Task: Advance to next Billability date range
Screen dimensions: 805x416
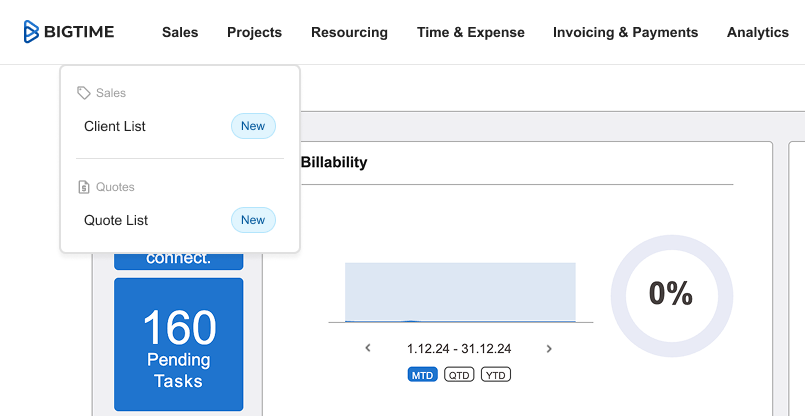Action: (x=549, y=349)
